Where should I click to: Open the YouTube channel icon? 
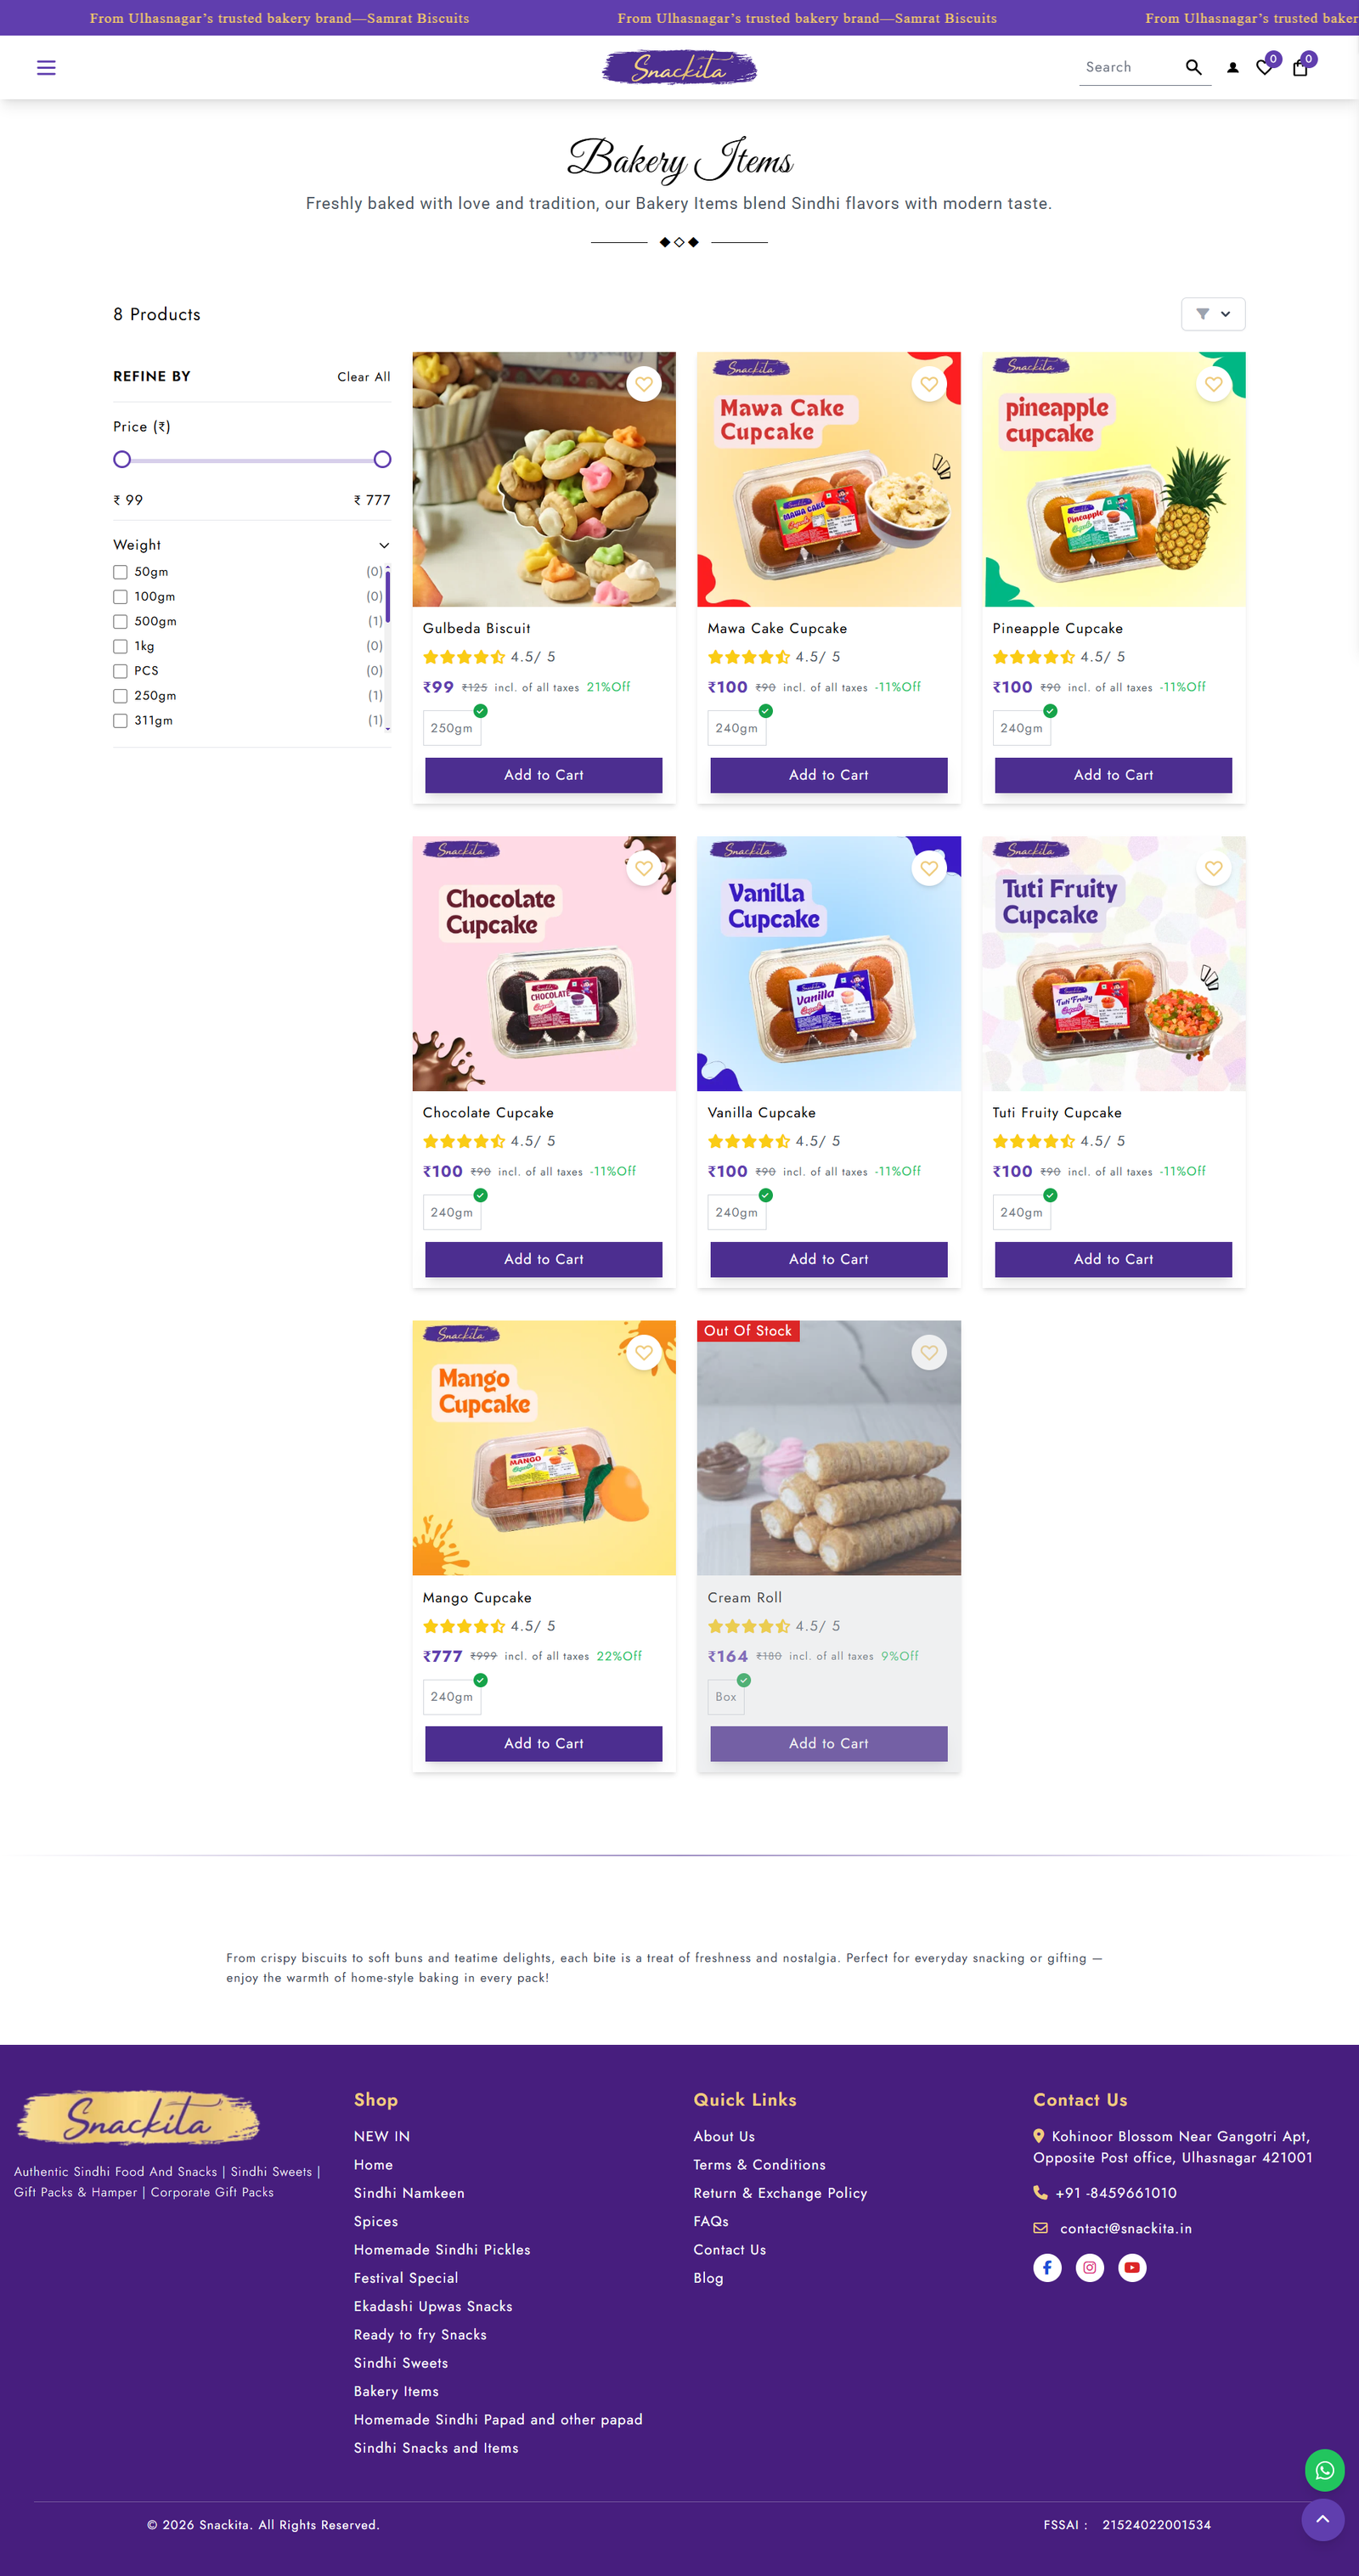point(1132,2267)
